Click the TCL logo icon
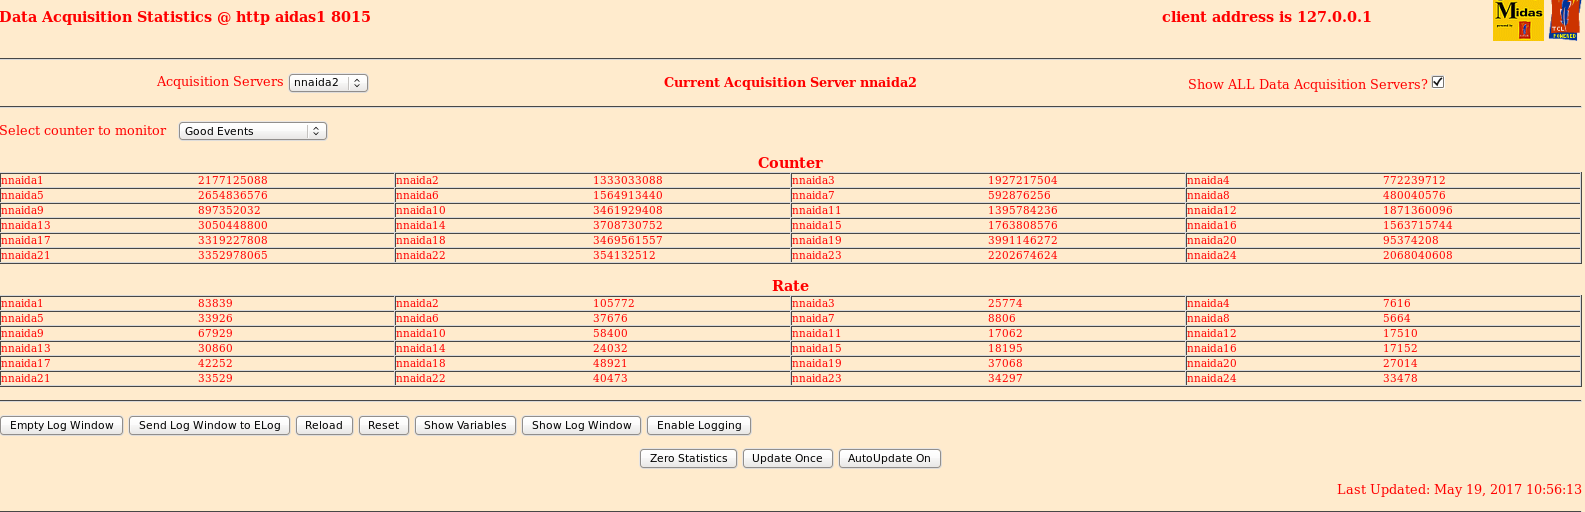This screenshot has height=512, width=1585. [1563, 20]
